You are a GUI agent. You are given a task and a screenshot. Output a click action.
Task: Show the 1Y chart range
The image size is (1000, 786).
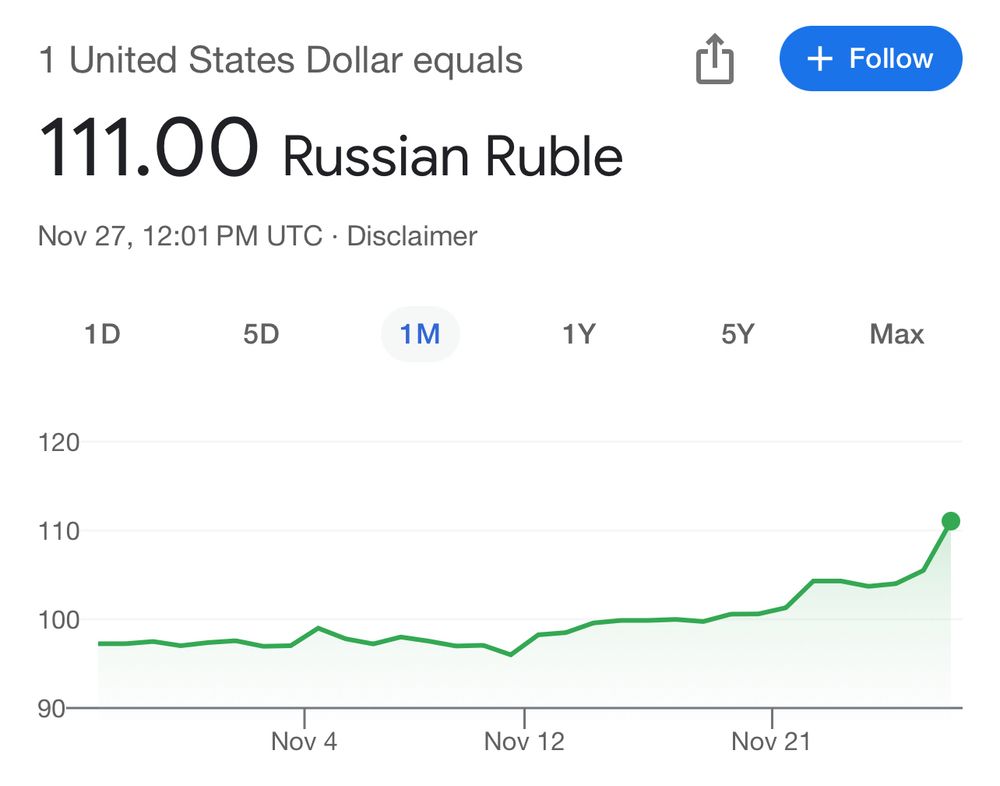coord(578,334)
